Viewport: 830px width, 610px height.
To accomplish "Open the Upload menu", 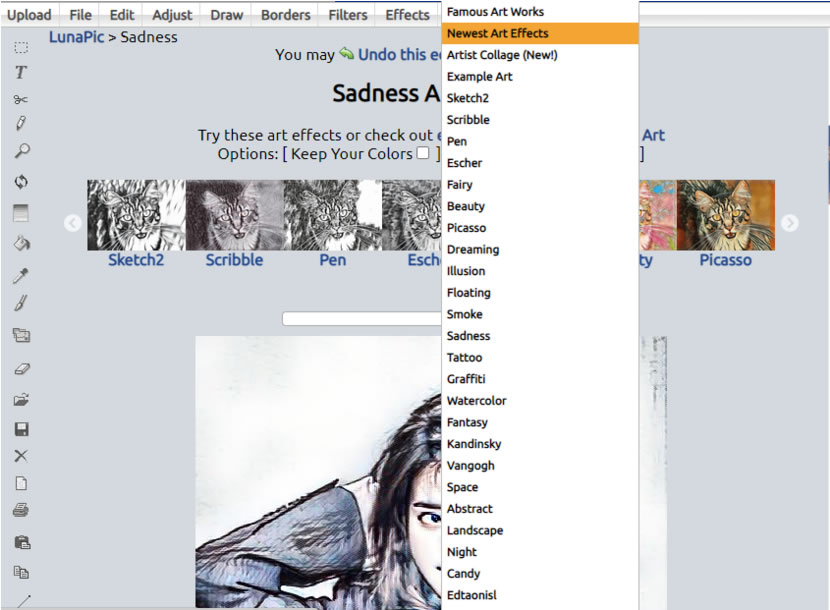I will tap(29, 15).
